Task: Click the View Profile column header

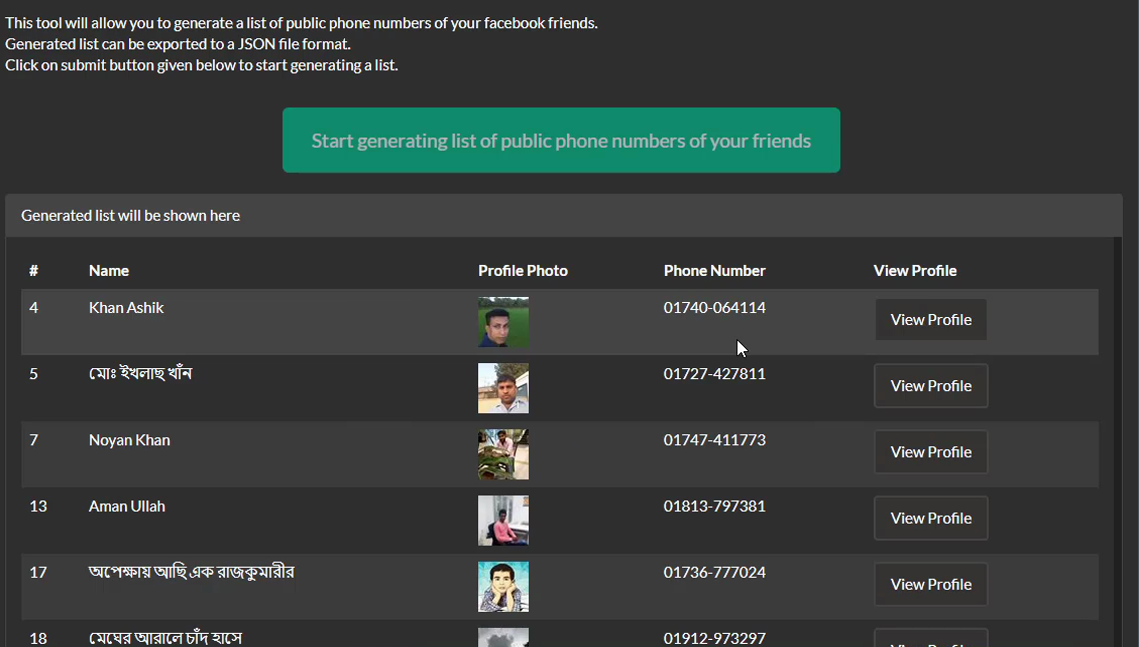Action: [x=914, y=271]
